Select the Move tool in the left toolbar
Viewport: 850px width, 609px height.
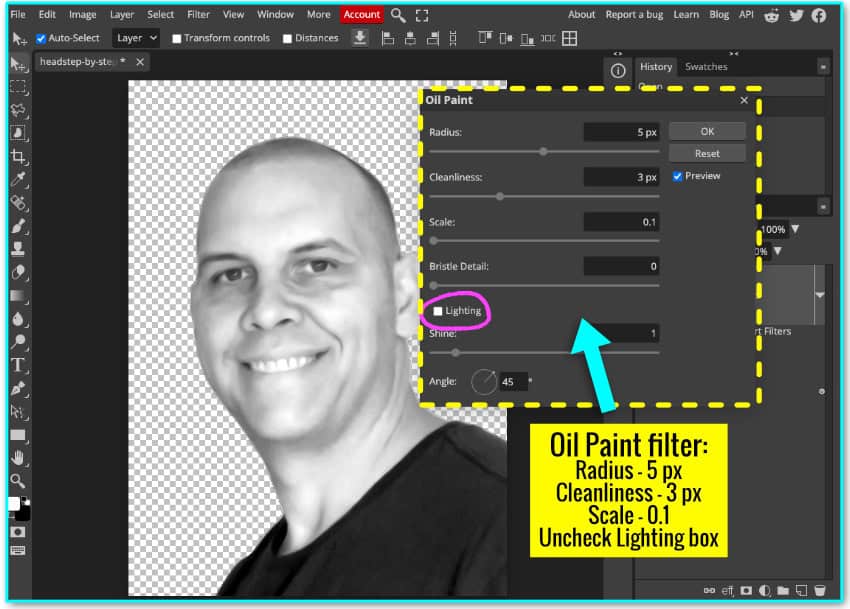(18, 64)
